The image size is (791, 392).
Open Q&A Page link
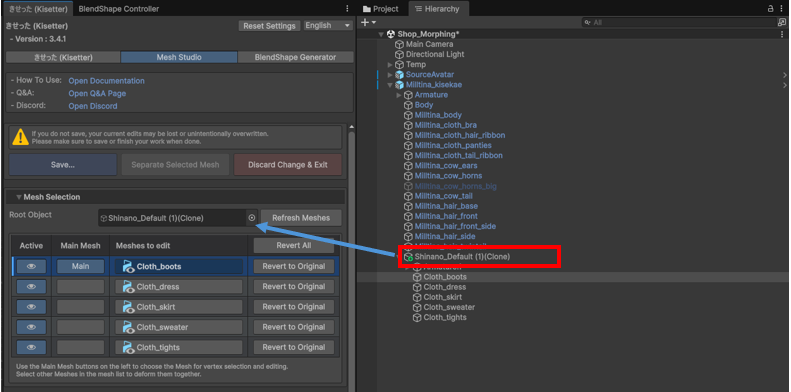point(97,93)
